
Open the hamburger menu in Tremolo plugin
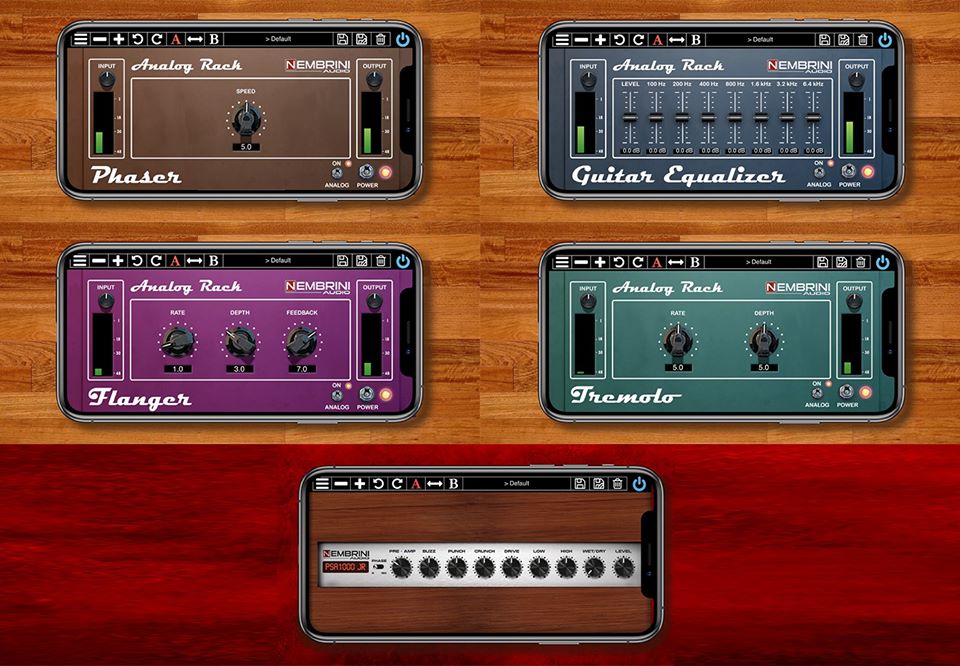coord(561,262)
